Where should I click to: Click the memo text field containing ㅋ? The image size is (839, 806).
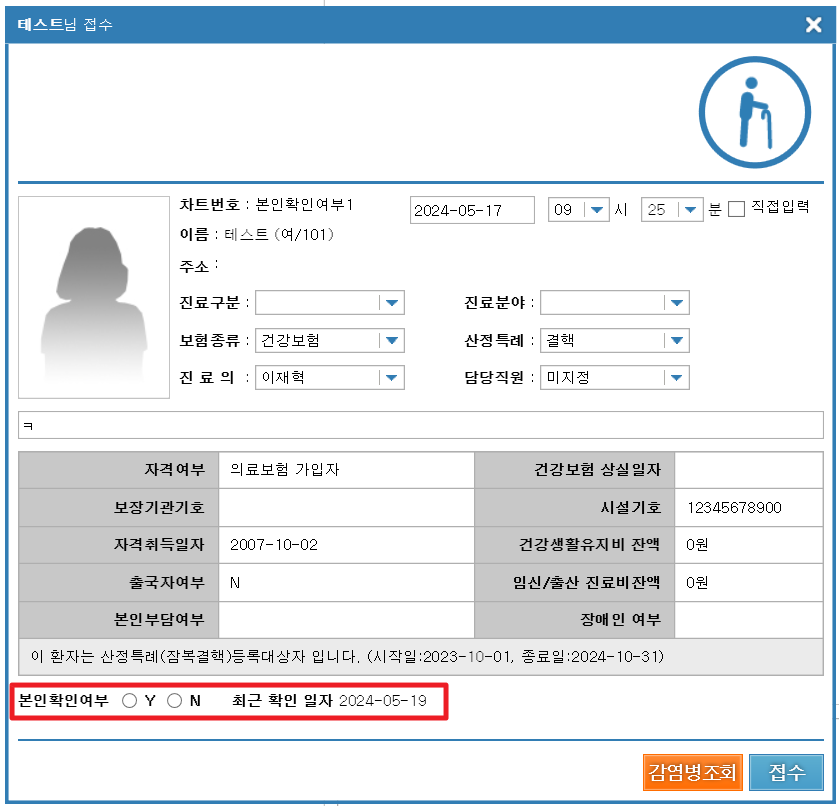pyautogui.click(x=420, y=425)
